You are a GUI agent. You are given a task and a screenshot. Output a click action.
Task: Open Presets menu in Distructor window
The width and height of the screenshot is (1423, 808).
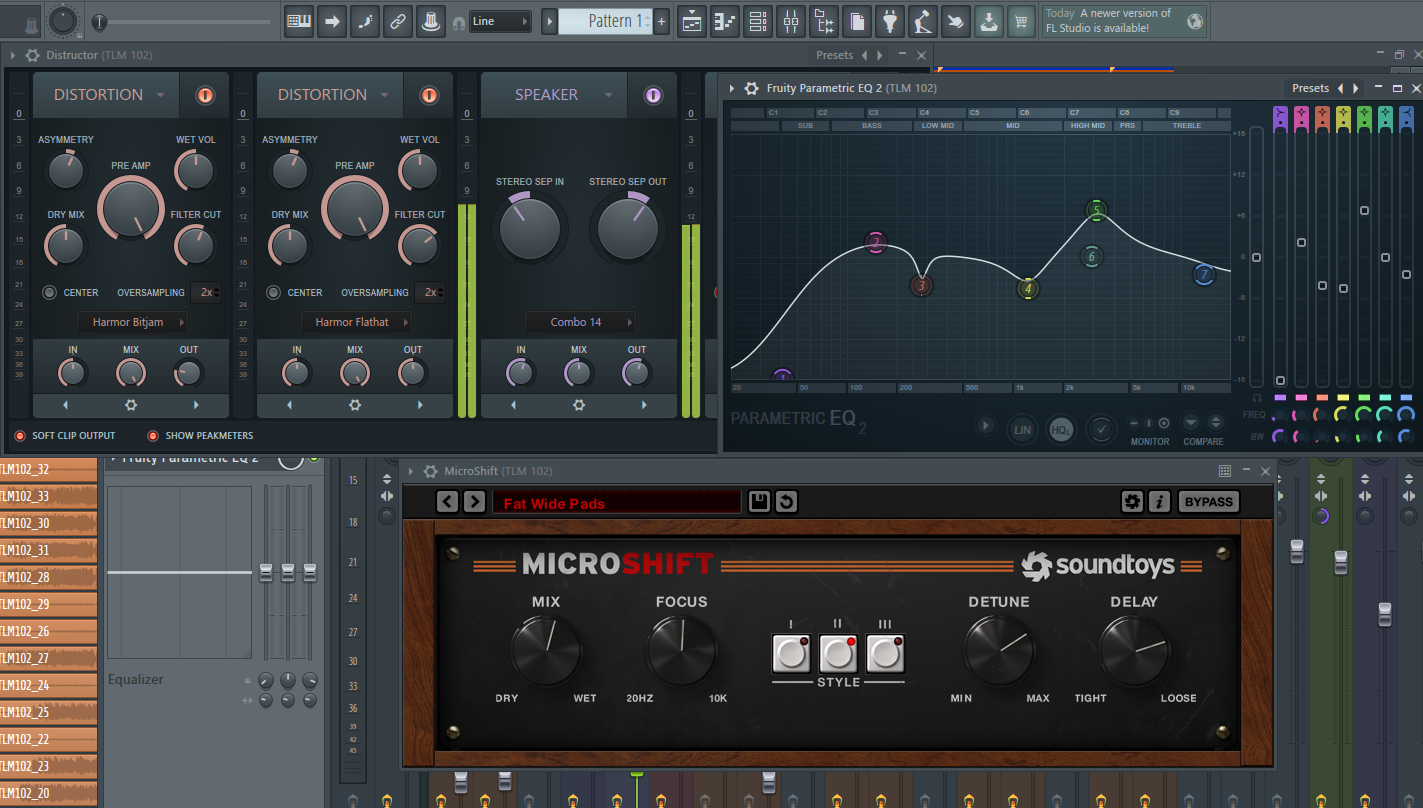834,55
